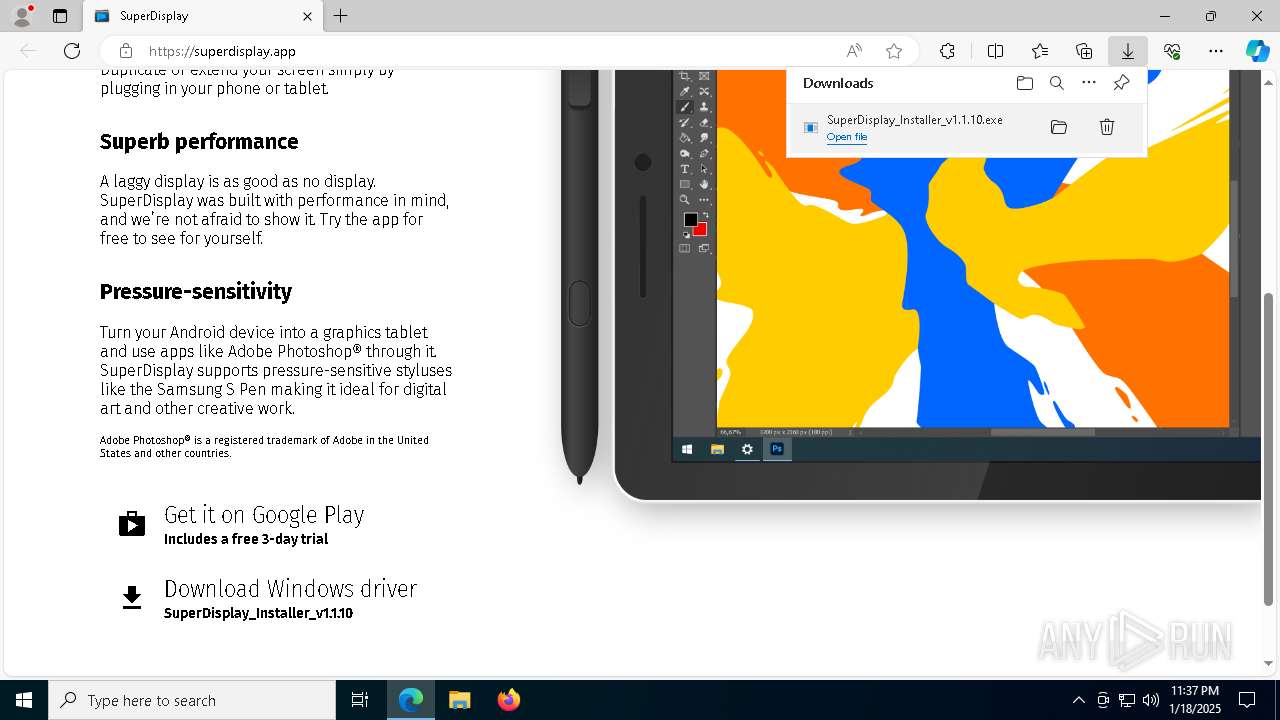
Task: Click the Edge taskbar icon
Action: coord(411,700)
